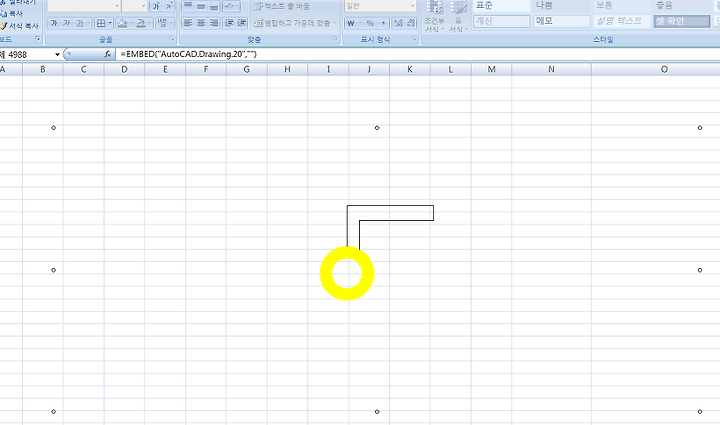
Task: Open the alignment group dialog launcher
Action: click(335, 39)
